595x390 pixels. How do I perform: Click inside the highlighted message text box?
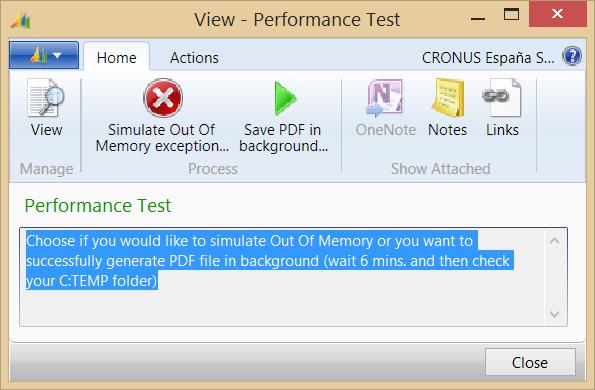(283, 277)
